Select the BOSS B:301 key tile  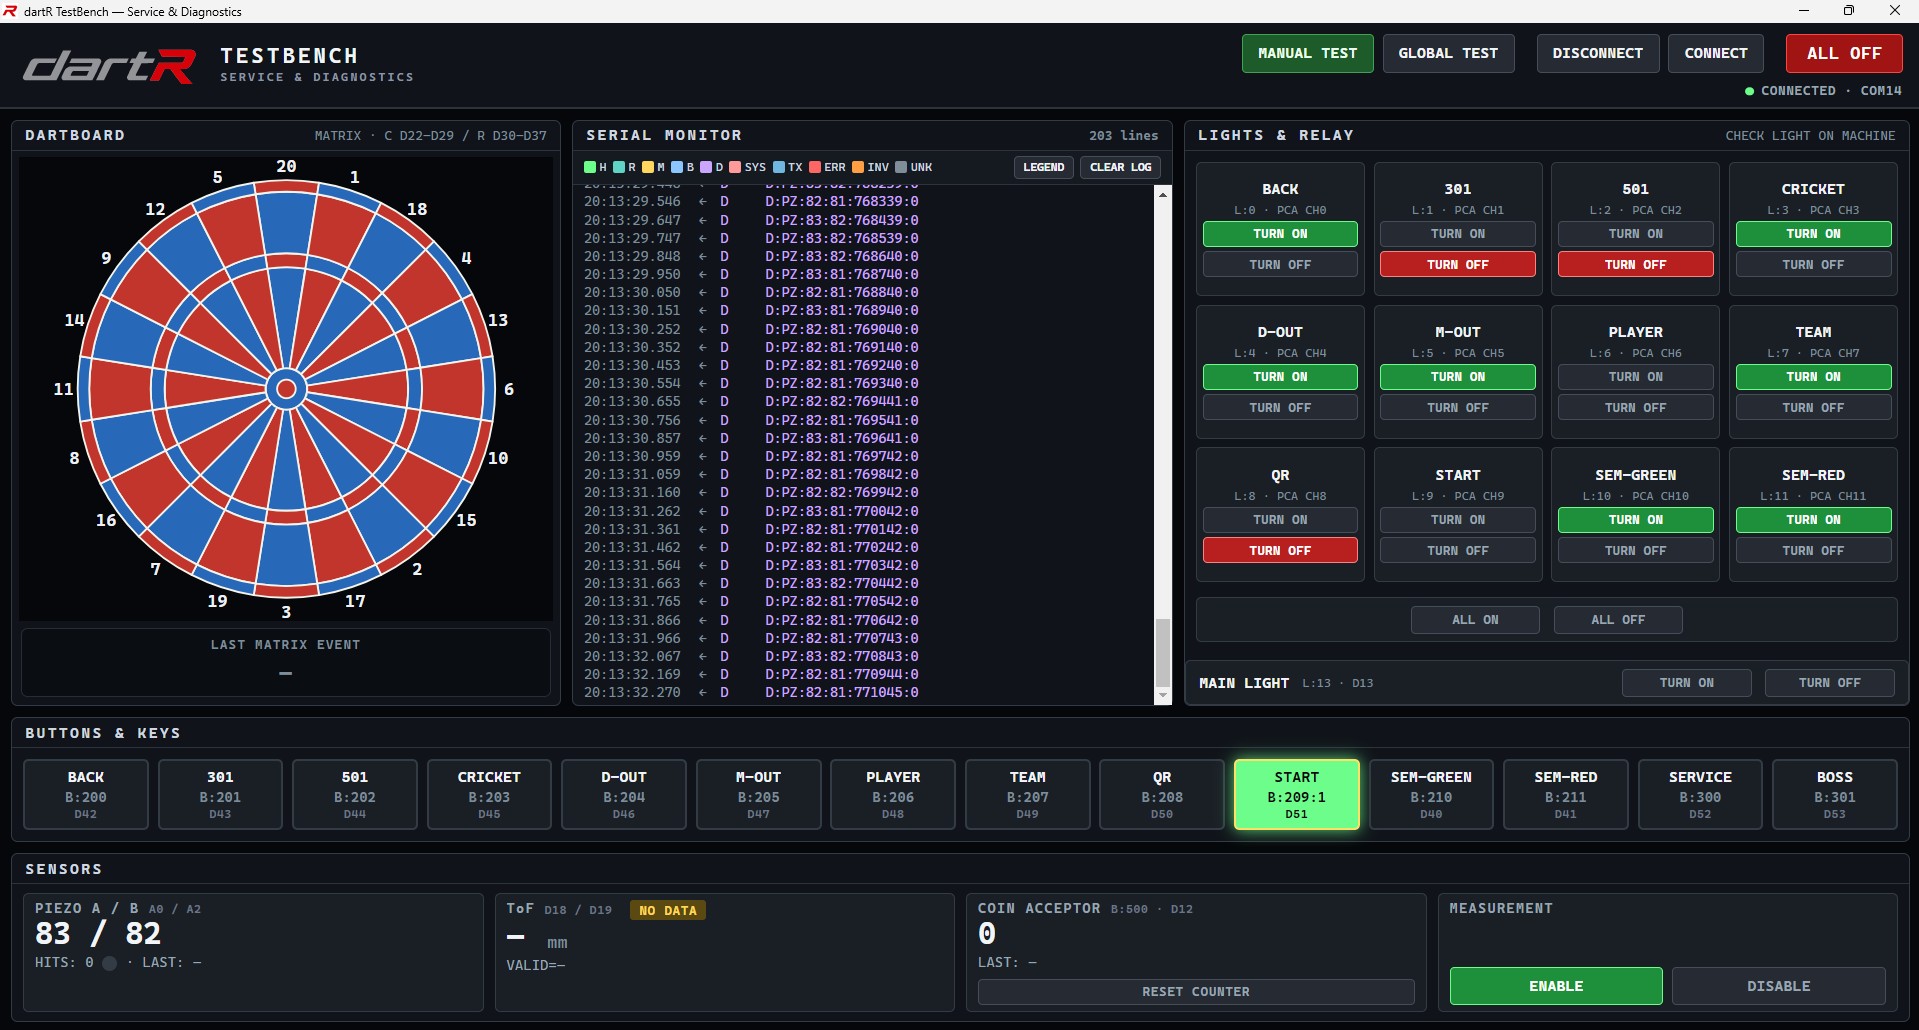coord(1835,795)
